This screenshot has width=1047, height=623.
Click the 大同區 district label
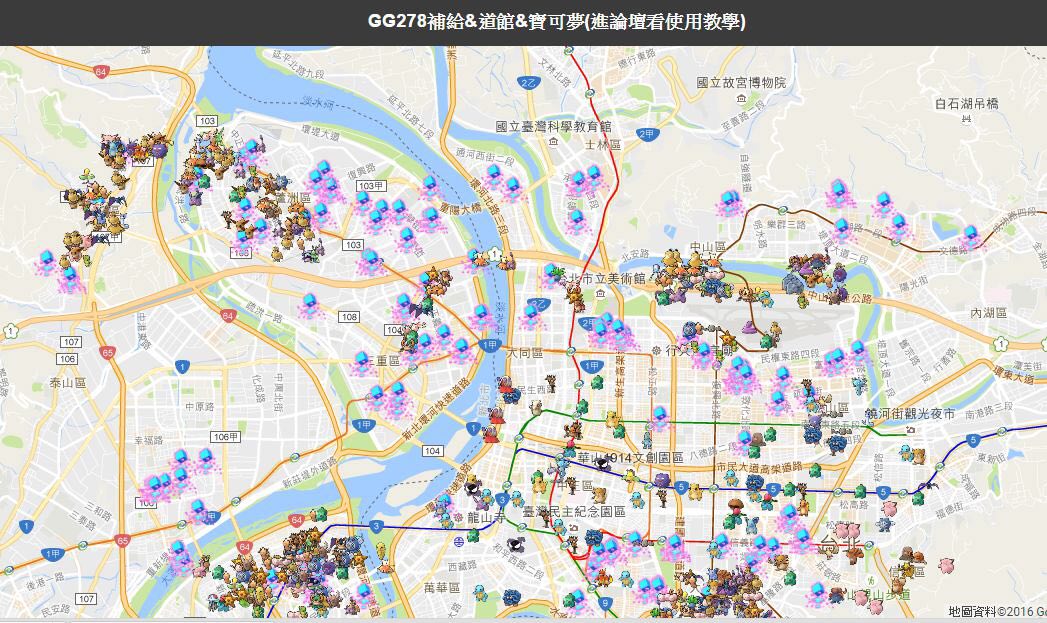[524, 352]
